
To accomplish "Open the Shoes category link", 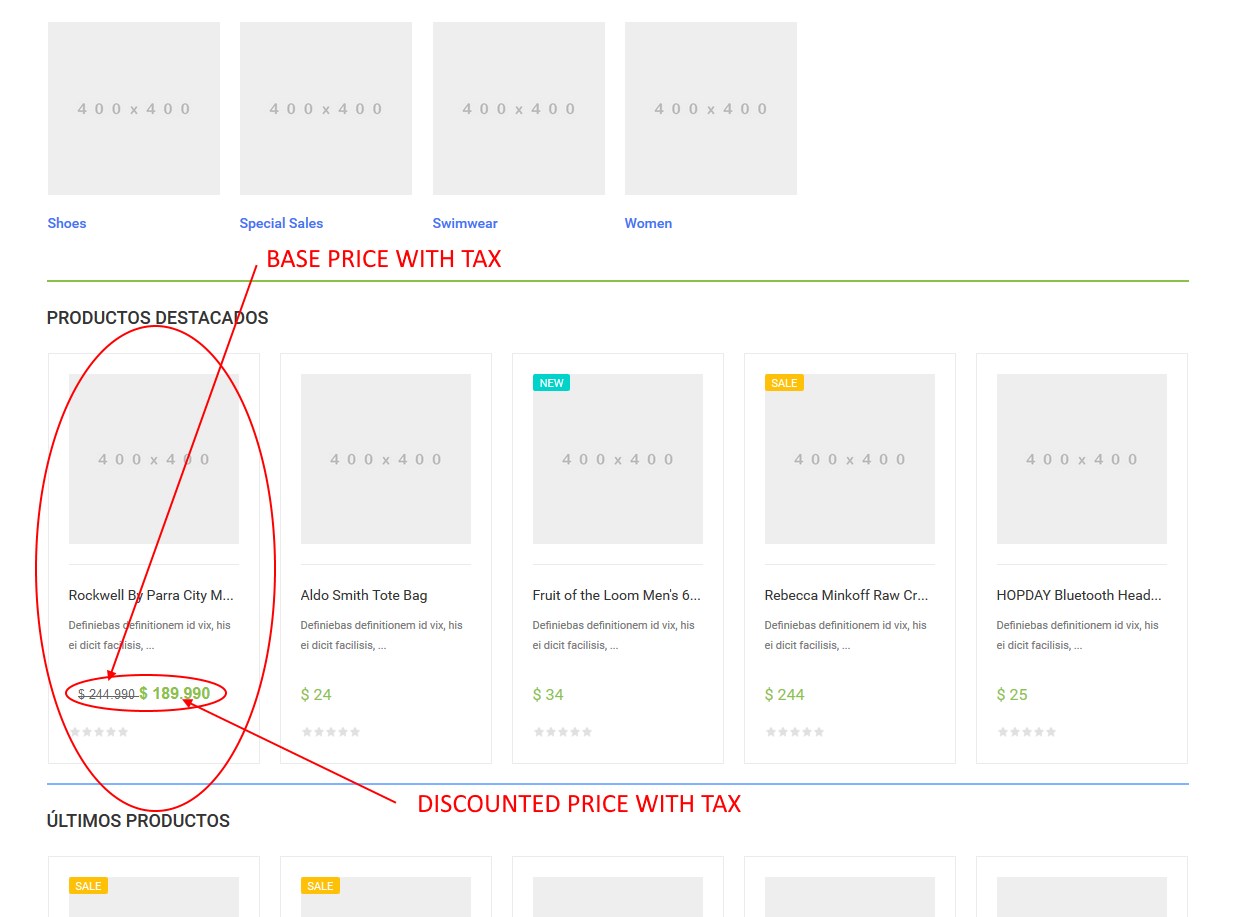I will pyautogui.click(x=66, y=223).
